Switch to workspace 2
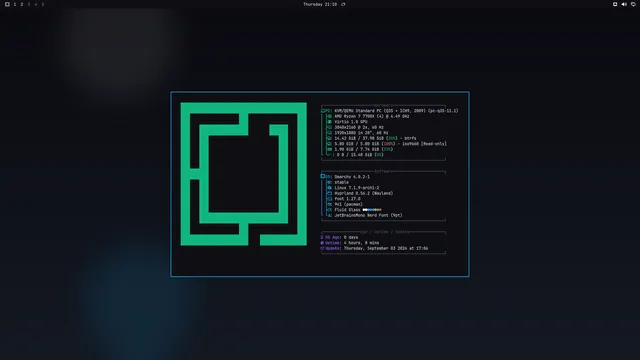 click(x=22, y=4)
